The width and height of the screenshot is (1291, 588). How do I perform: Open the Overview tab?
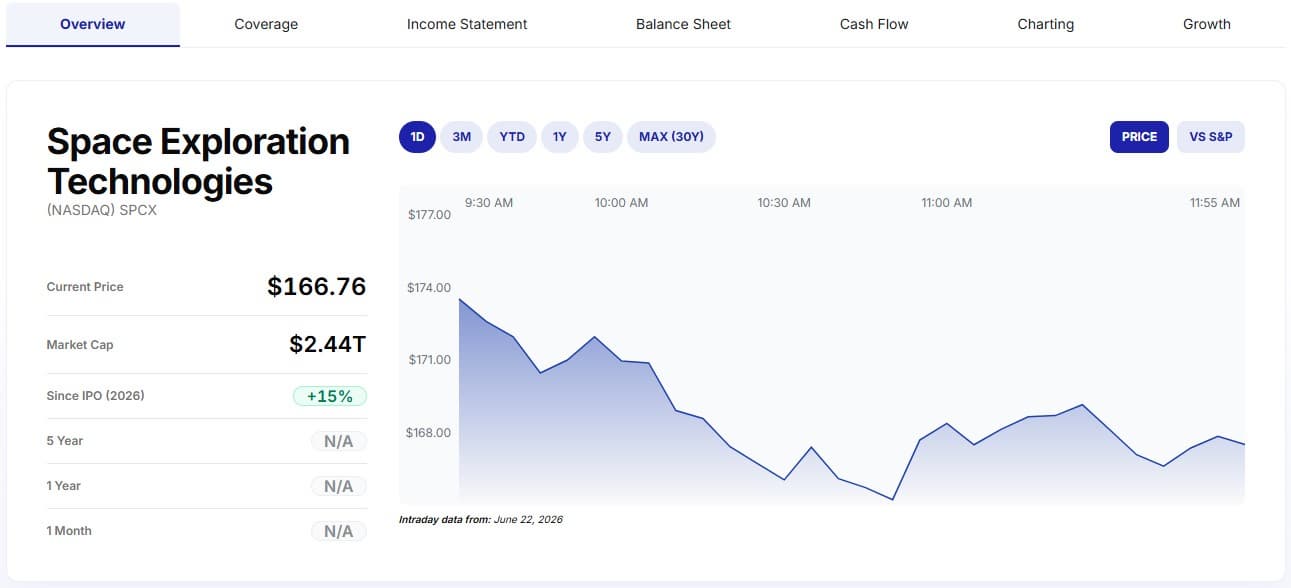pyautogui.click(x=93, y=24)
